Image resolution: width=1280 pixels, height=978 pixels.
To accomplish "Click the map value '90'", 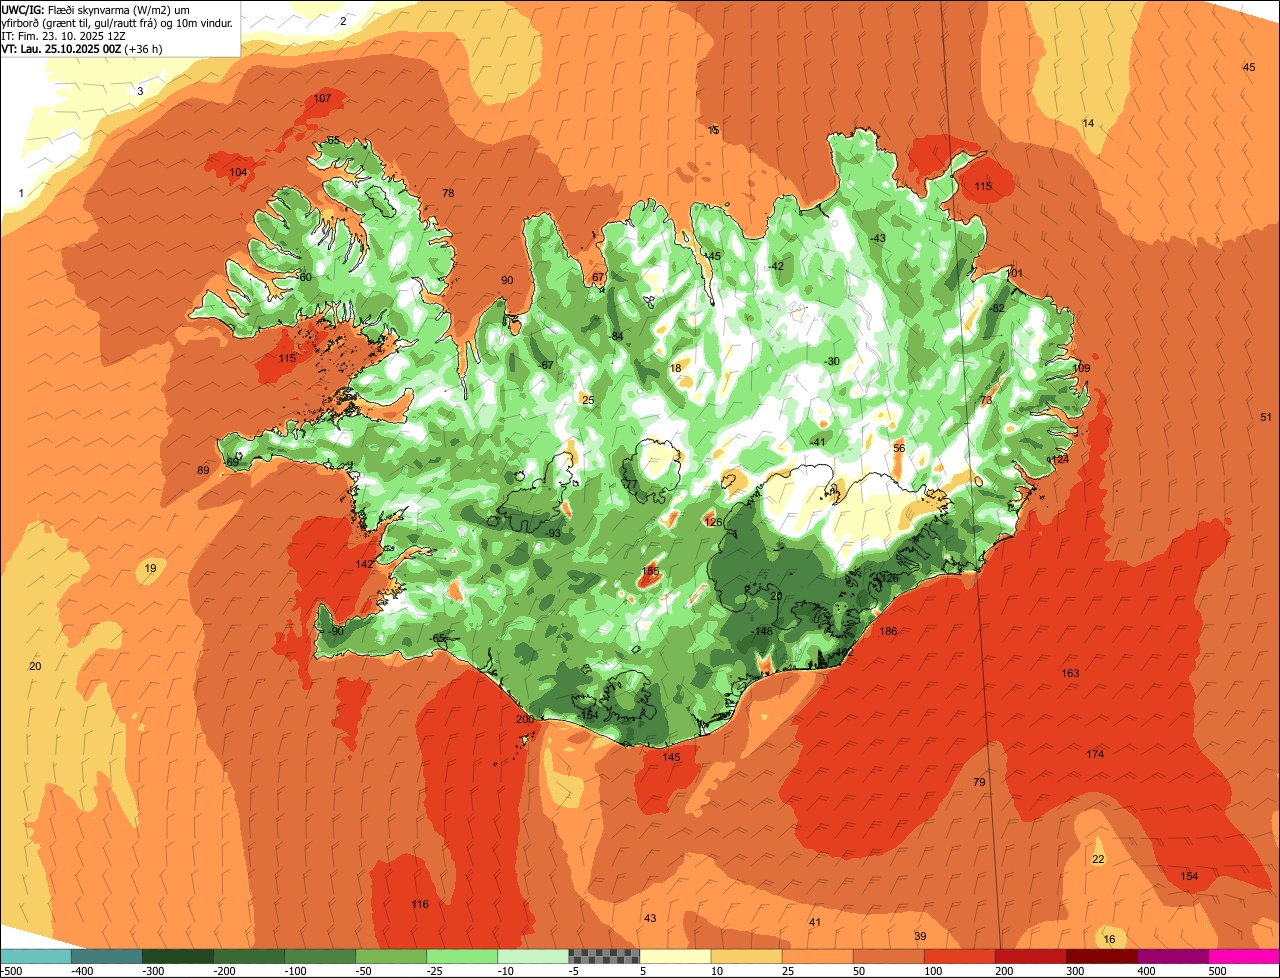I will 507,280.
